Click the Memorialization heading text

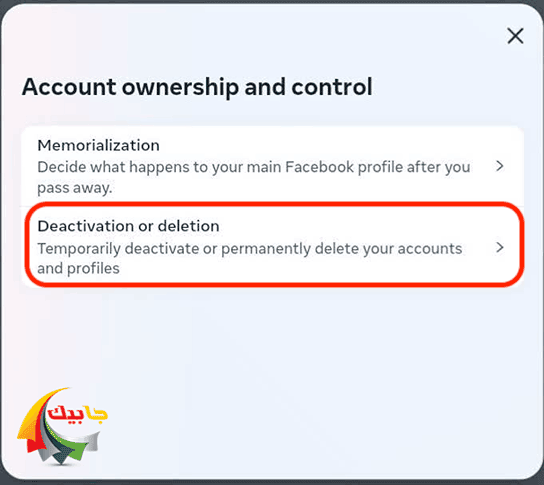[x=99, y=145]
